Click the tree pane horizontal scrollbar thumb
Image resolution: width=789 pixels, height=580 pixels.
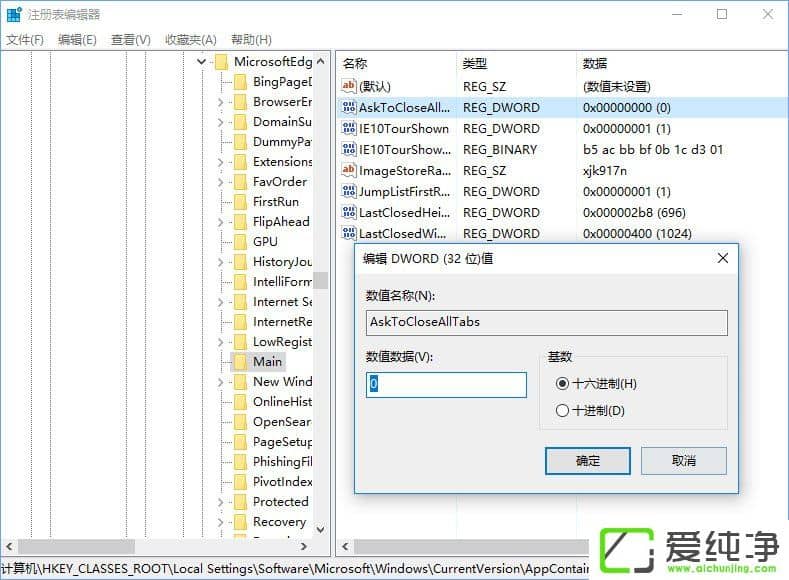[76, 546]
